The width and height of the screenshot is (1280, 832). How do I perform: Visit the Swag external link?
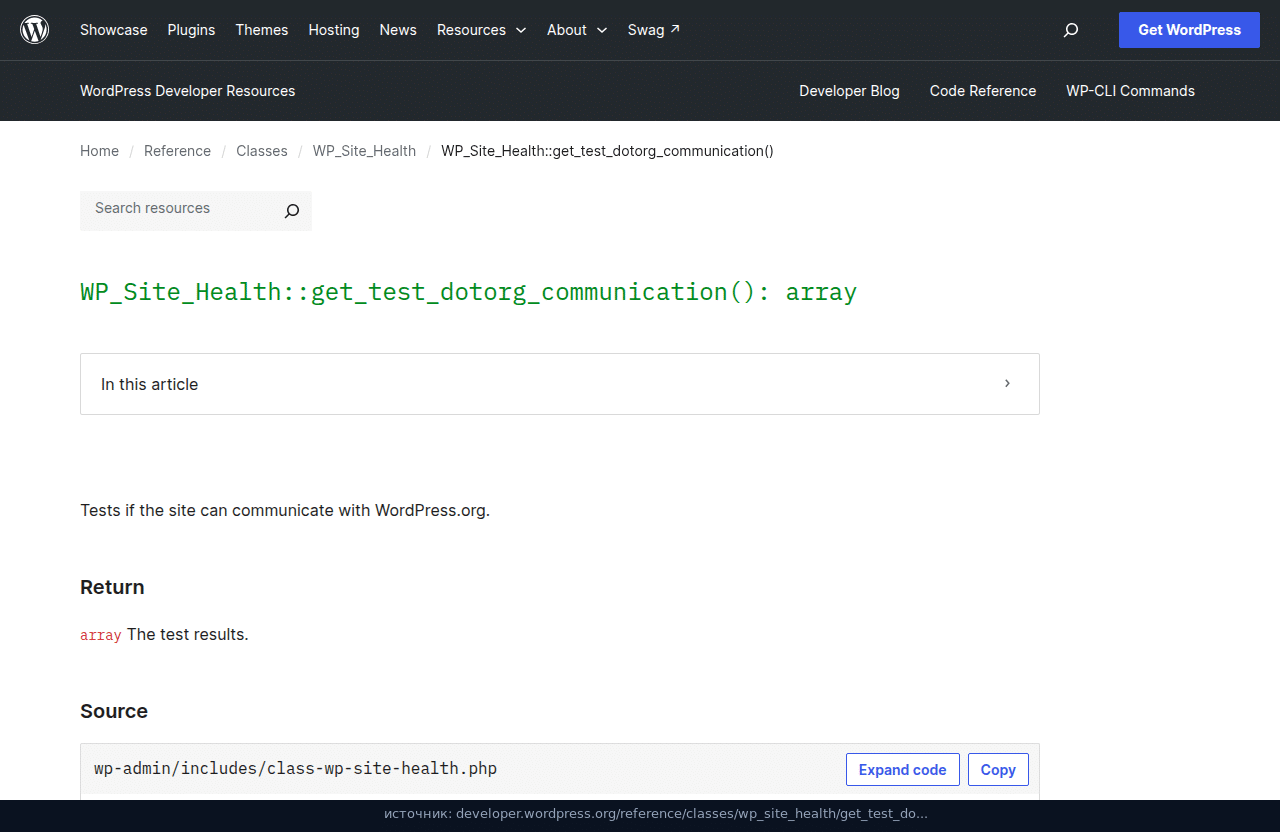coord(654,30)
